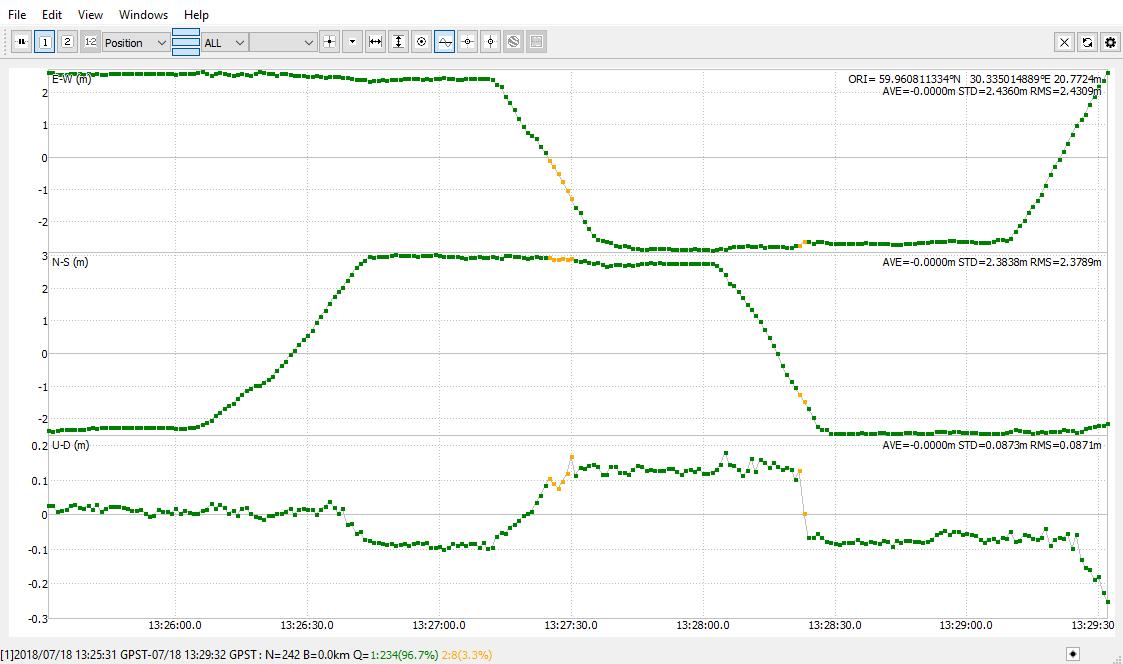Click the connect time-tag toolbar button
The height and width of the screenshot is (664, 1123).
pos(21,42)
